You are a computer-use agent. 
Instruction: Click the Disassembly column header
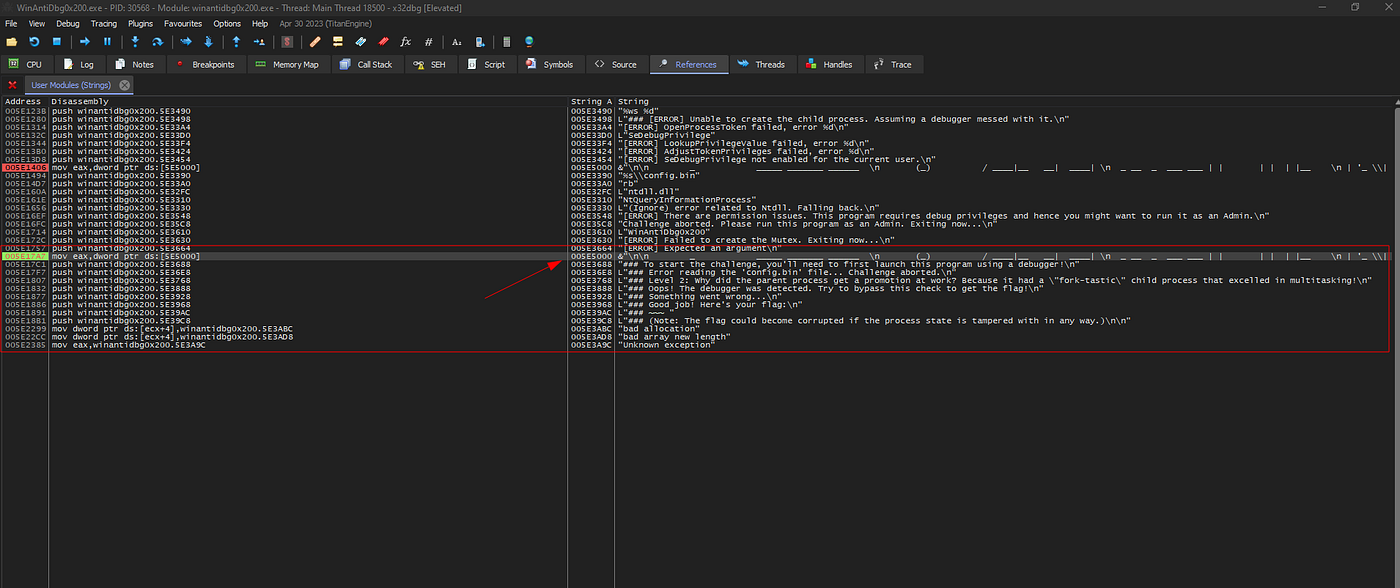[x=308, y=102]
